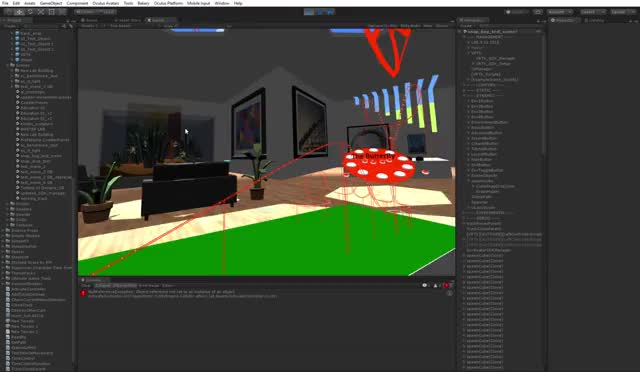
Task: Select the Rect transform tool
Action: click(51, 12)
